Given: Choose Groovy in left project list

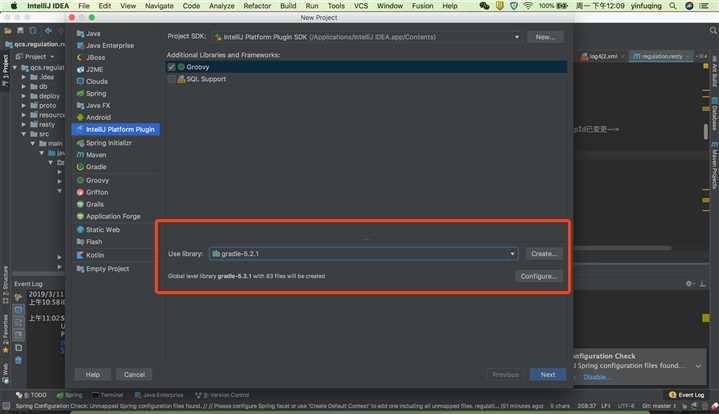Looking at the screenshot, I should pyautogui.click(x=97, y=180).
